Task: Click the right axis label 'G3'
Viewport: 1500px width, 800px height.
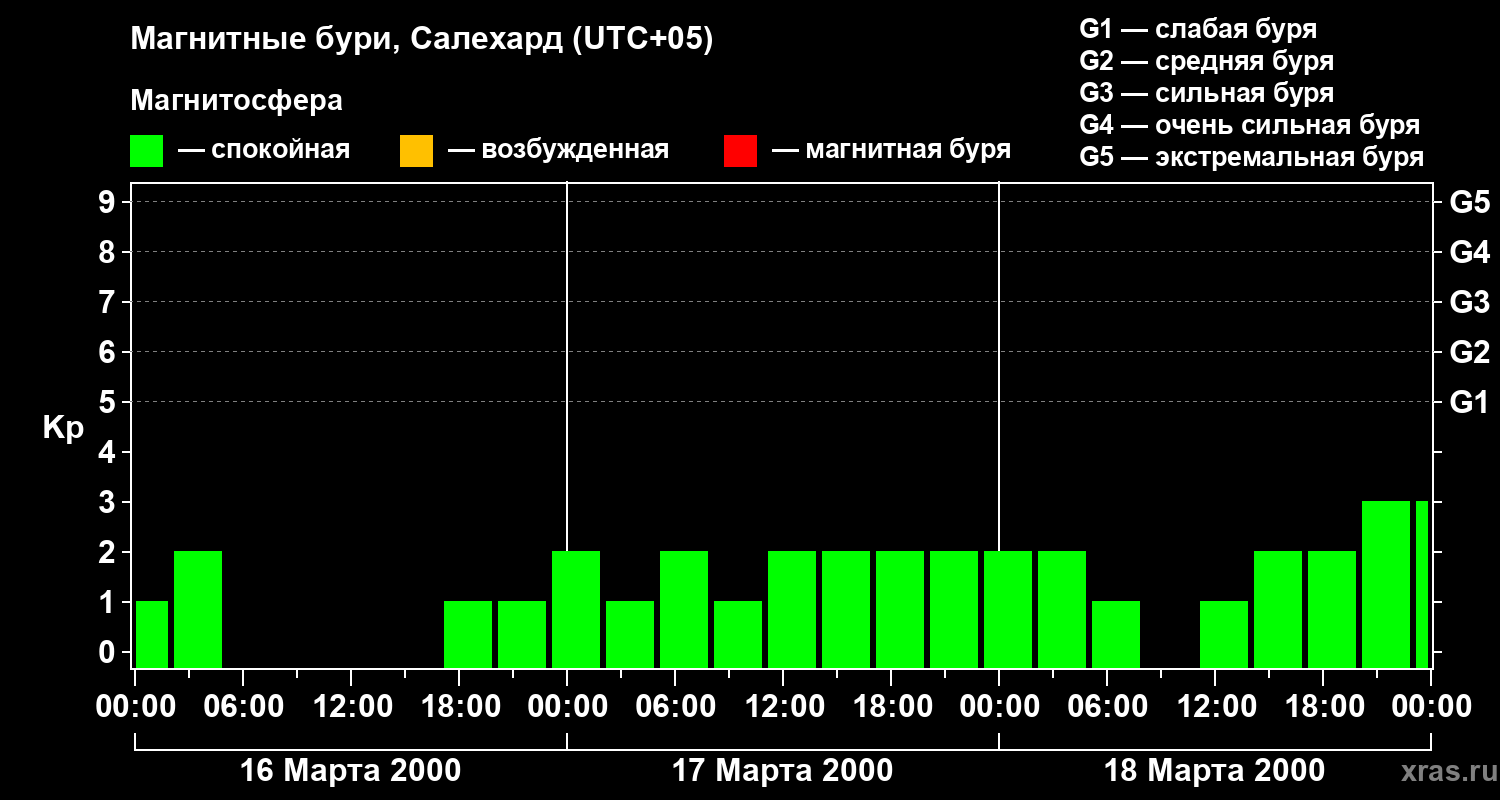Action: pos(1469,302)
